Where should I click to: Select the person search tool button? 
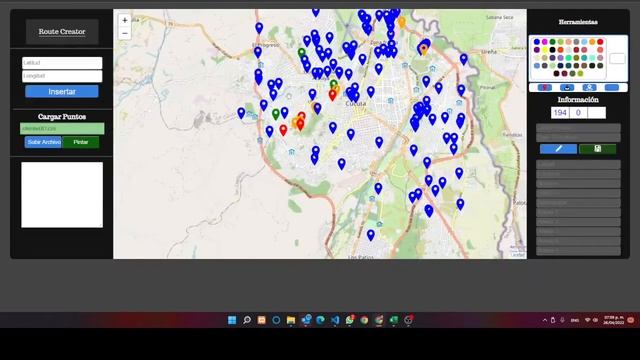589,87
